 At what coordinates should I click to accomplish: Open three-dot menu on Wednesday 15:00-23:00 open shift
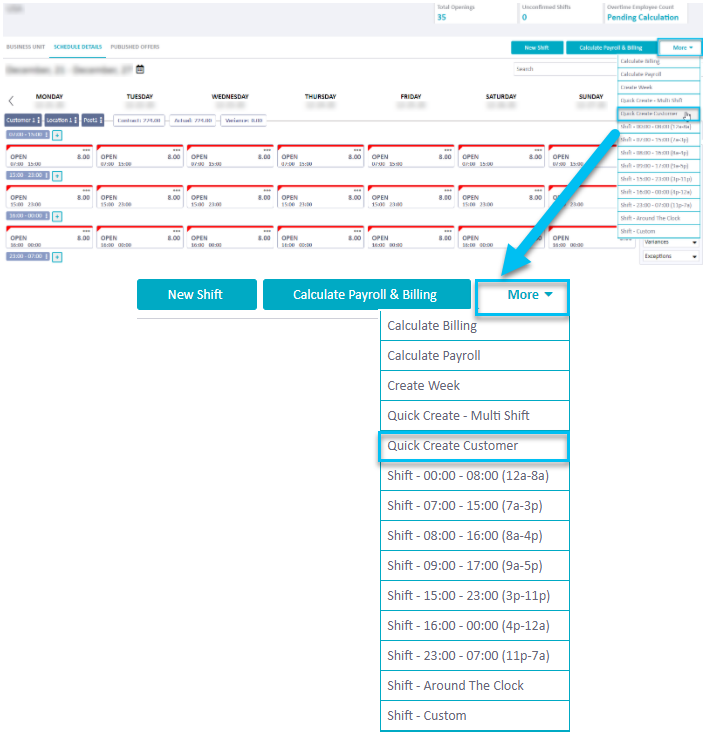click(x=267, y=191)
